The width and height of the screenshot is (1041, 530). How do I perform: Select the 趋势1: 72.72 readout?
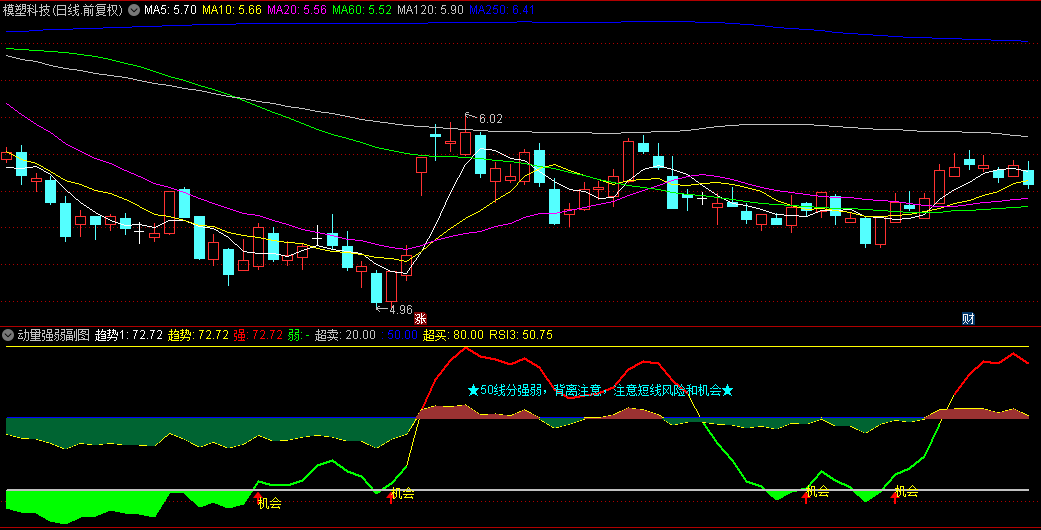(x=129, y=335)
